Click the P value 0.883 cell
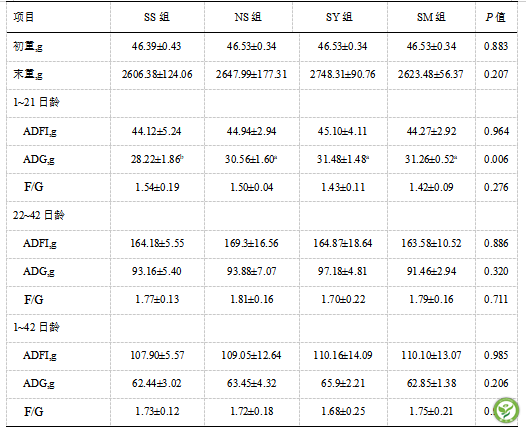 tap(496, 46)
